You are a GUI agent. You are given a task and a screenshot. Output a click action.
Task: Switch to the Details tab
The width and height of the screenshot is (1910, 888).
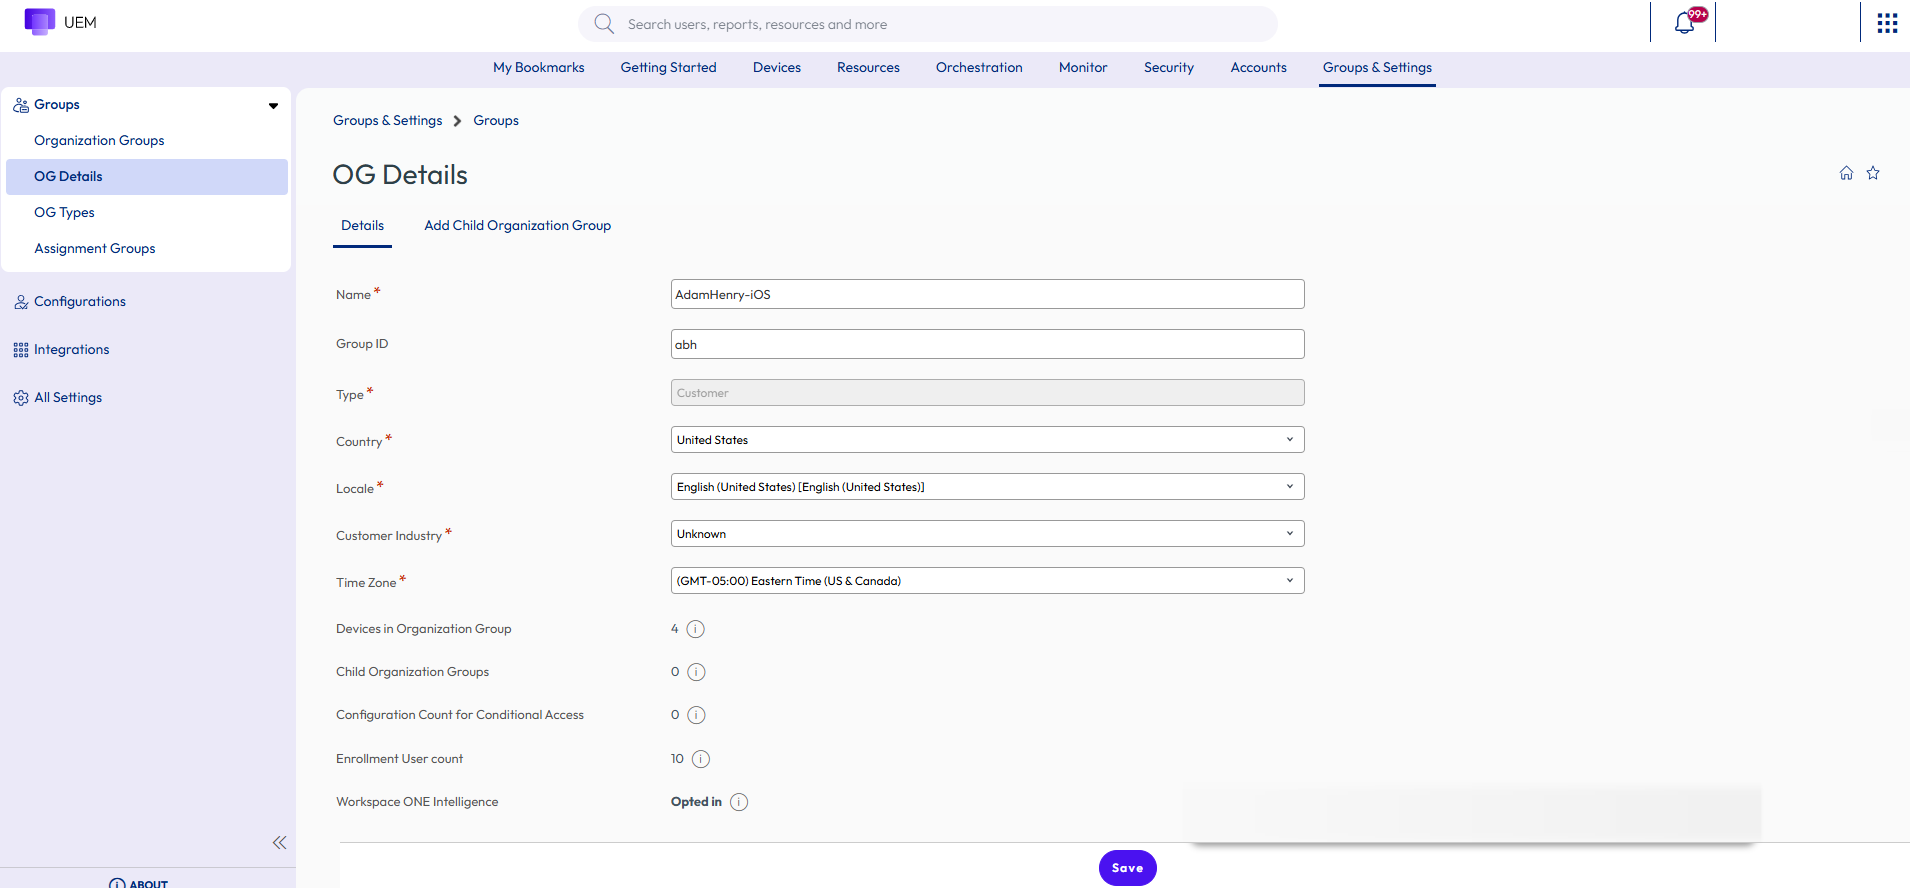pos(362,226)
